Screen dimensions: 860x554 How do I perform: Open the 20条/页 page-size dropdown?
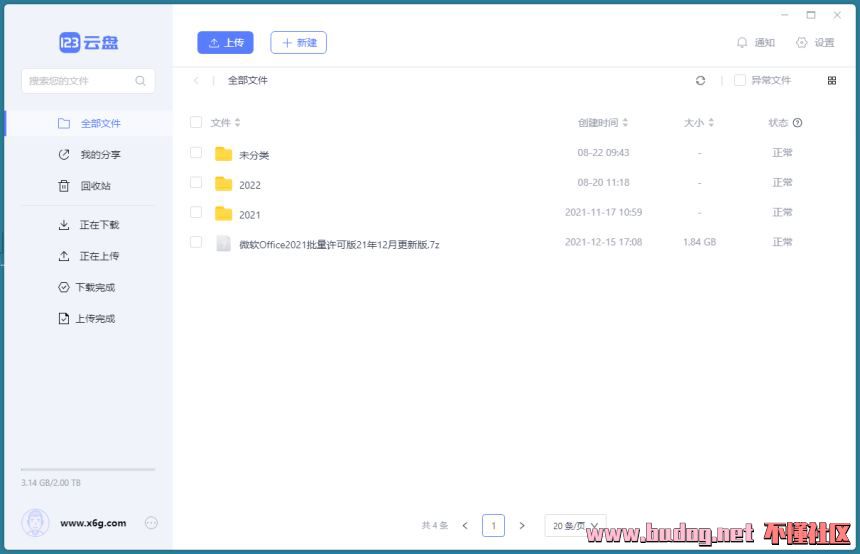point(575,525)
